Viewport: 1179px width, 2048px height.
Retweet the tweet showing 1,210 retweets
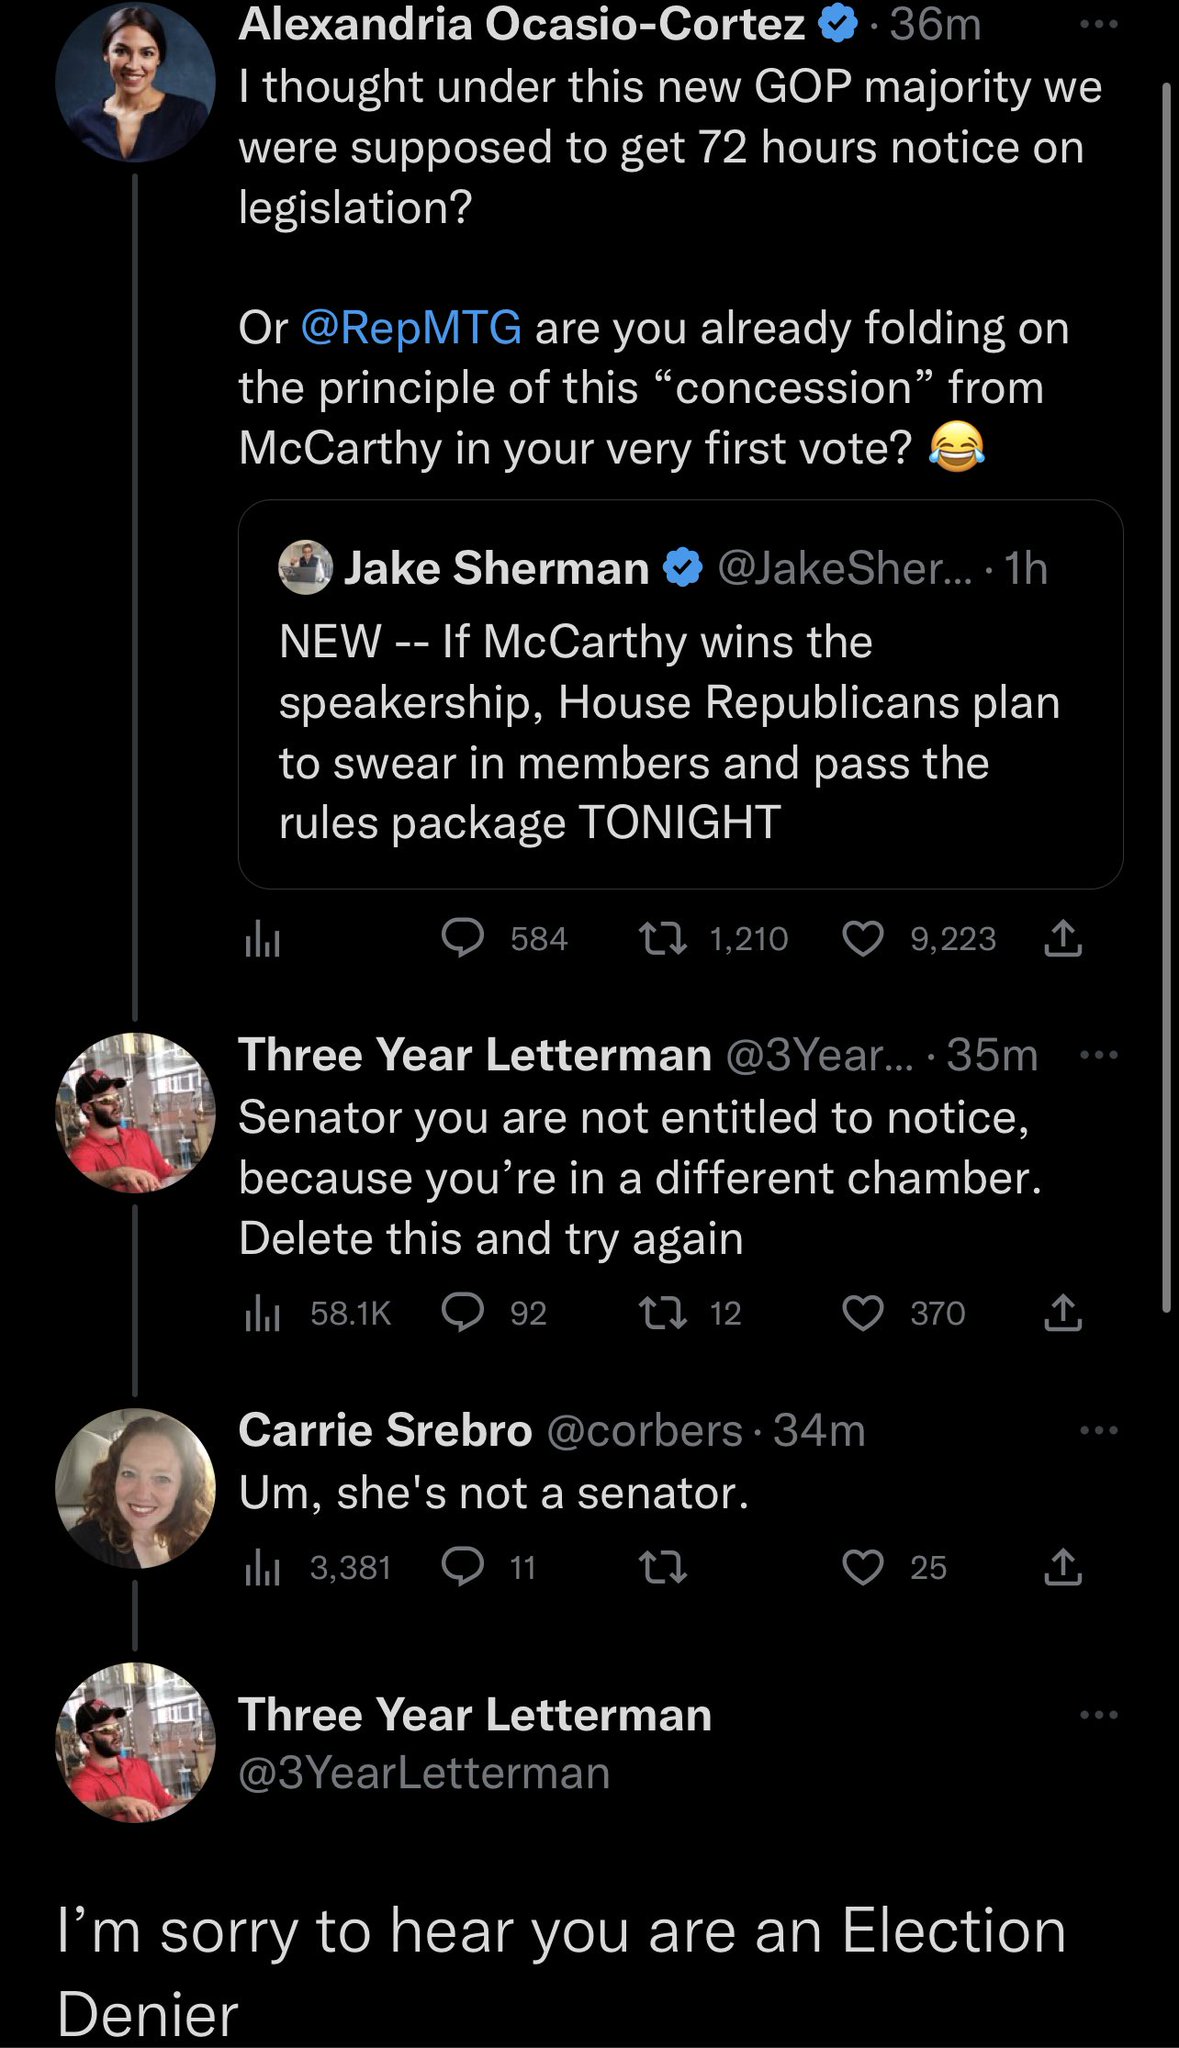(663, 939)
